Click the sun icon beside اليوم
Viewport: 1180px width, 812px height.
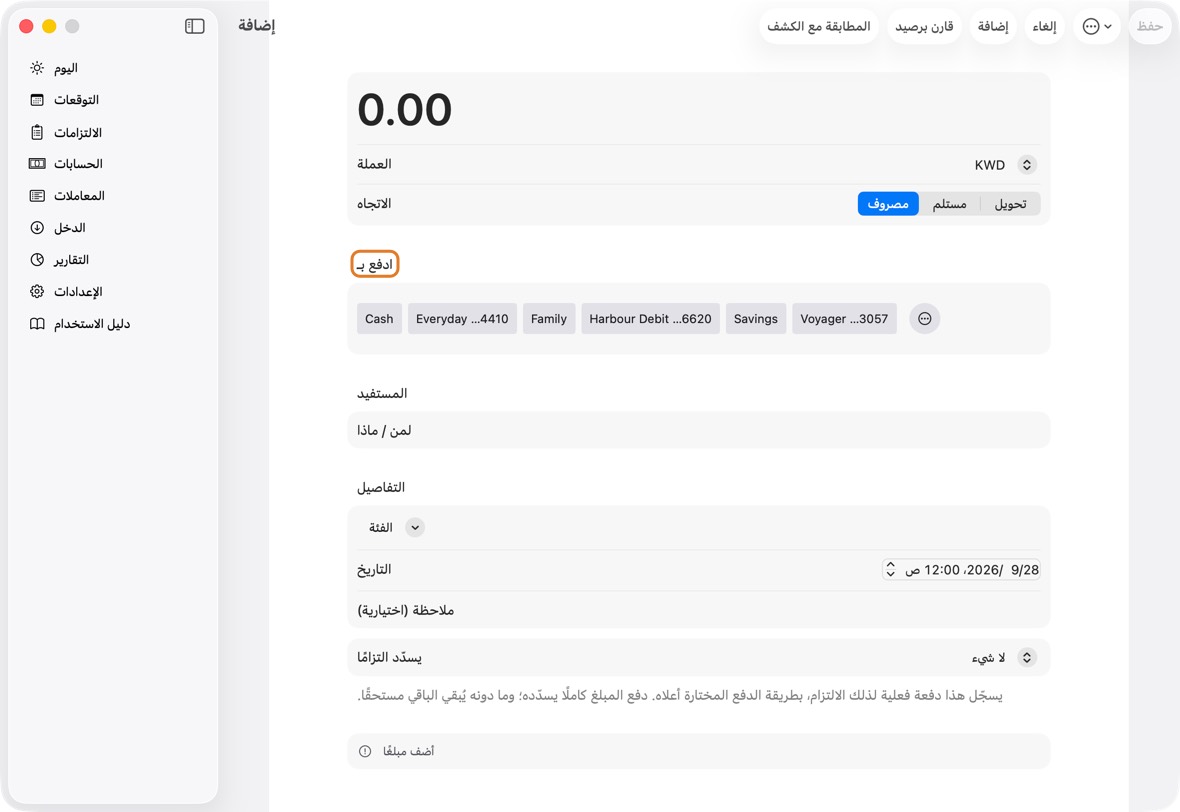tap(37, 68)
